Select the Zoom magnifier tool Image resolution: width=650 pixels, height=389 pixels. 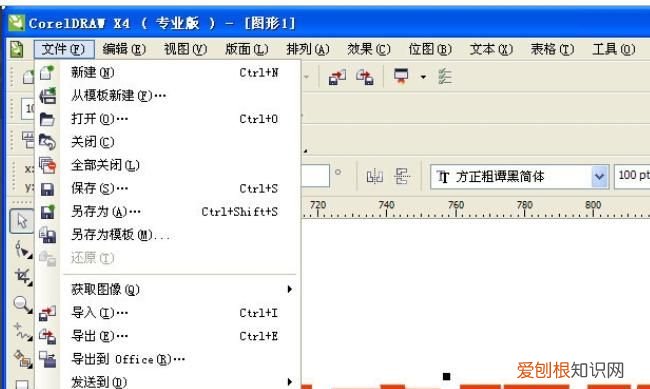(22, 305)
